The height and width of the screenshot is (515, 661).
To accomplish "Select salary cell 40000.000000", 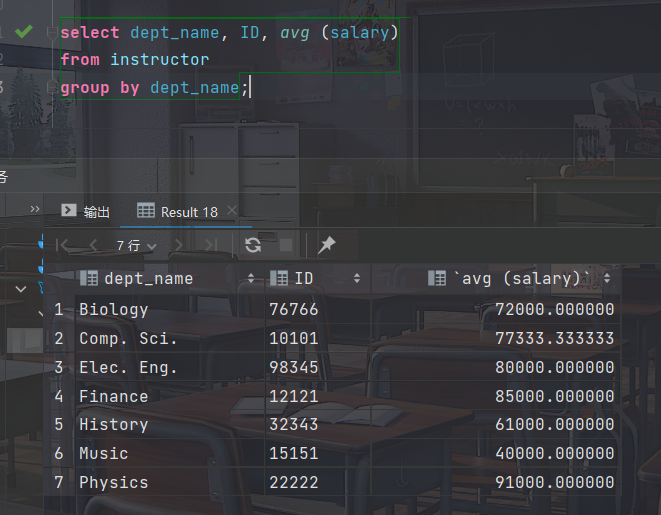I will (x=495, y=453).
